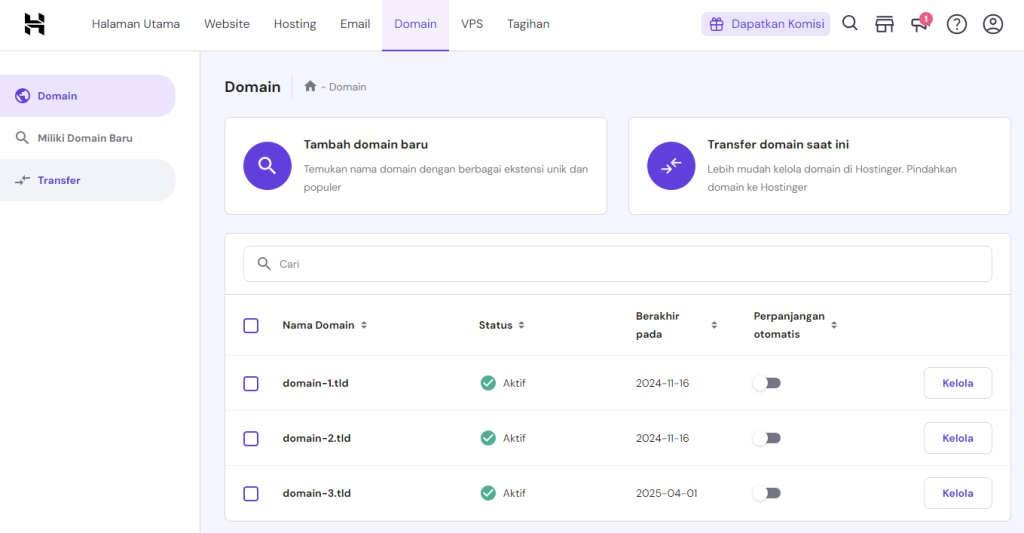Image resolution: width=1024 pixels, height=533 pixels.
Task: Click the arrows icon beside Transfer sidebar item
Action: click(x=22, y=180)
